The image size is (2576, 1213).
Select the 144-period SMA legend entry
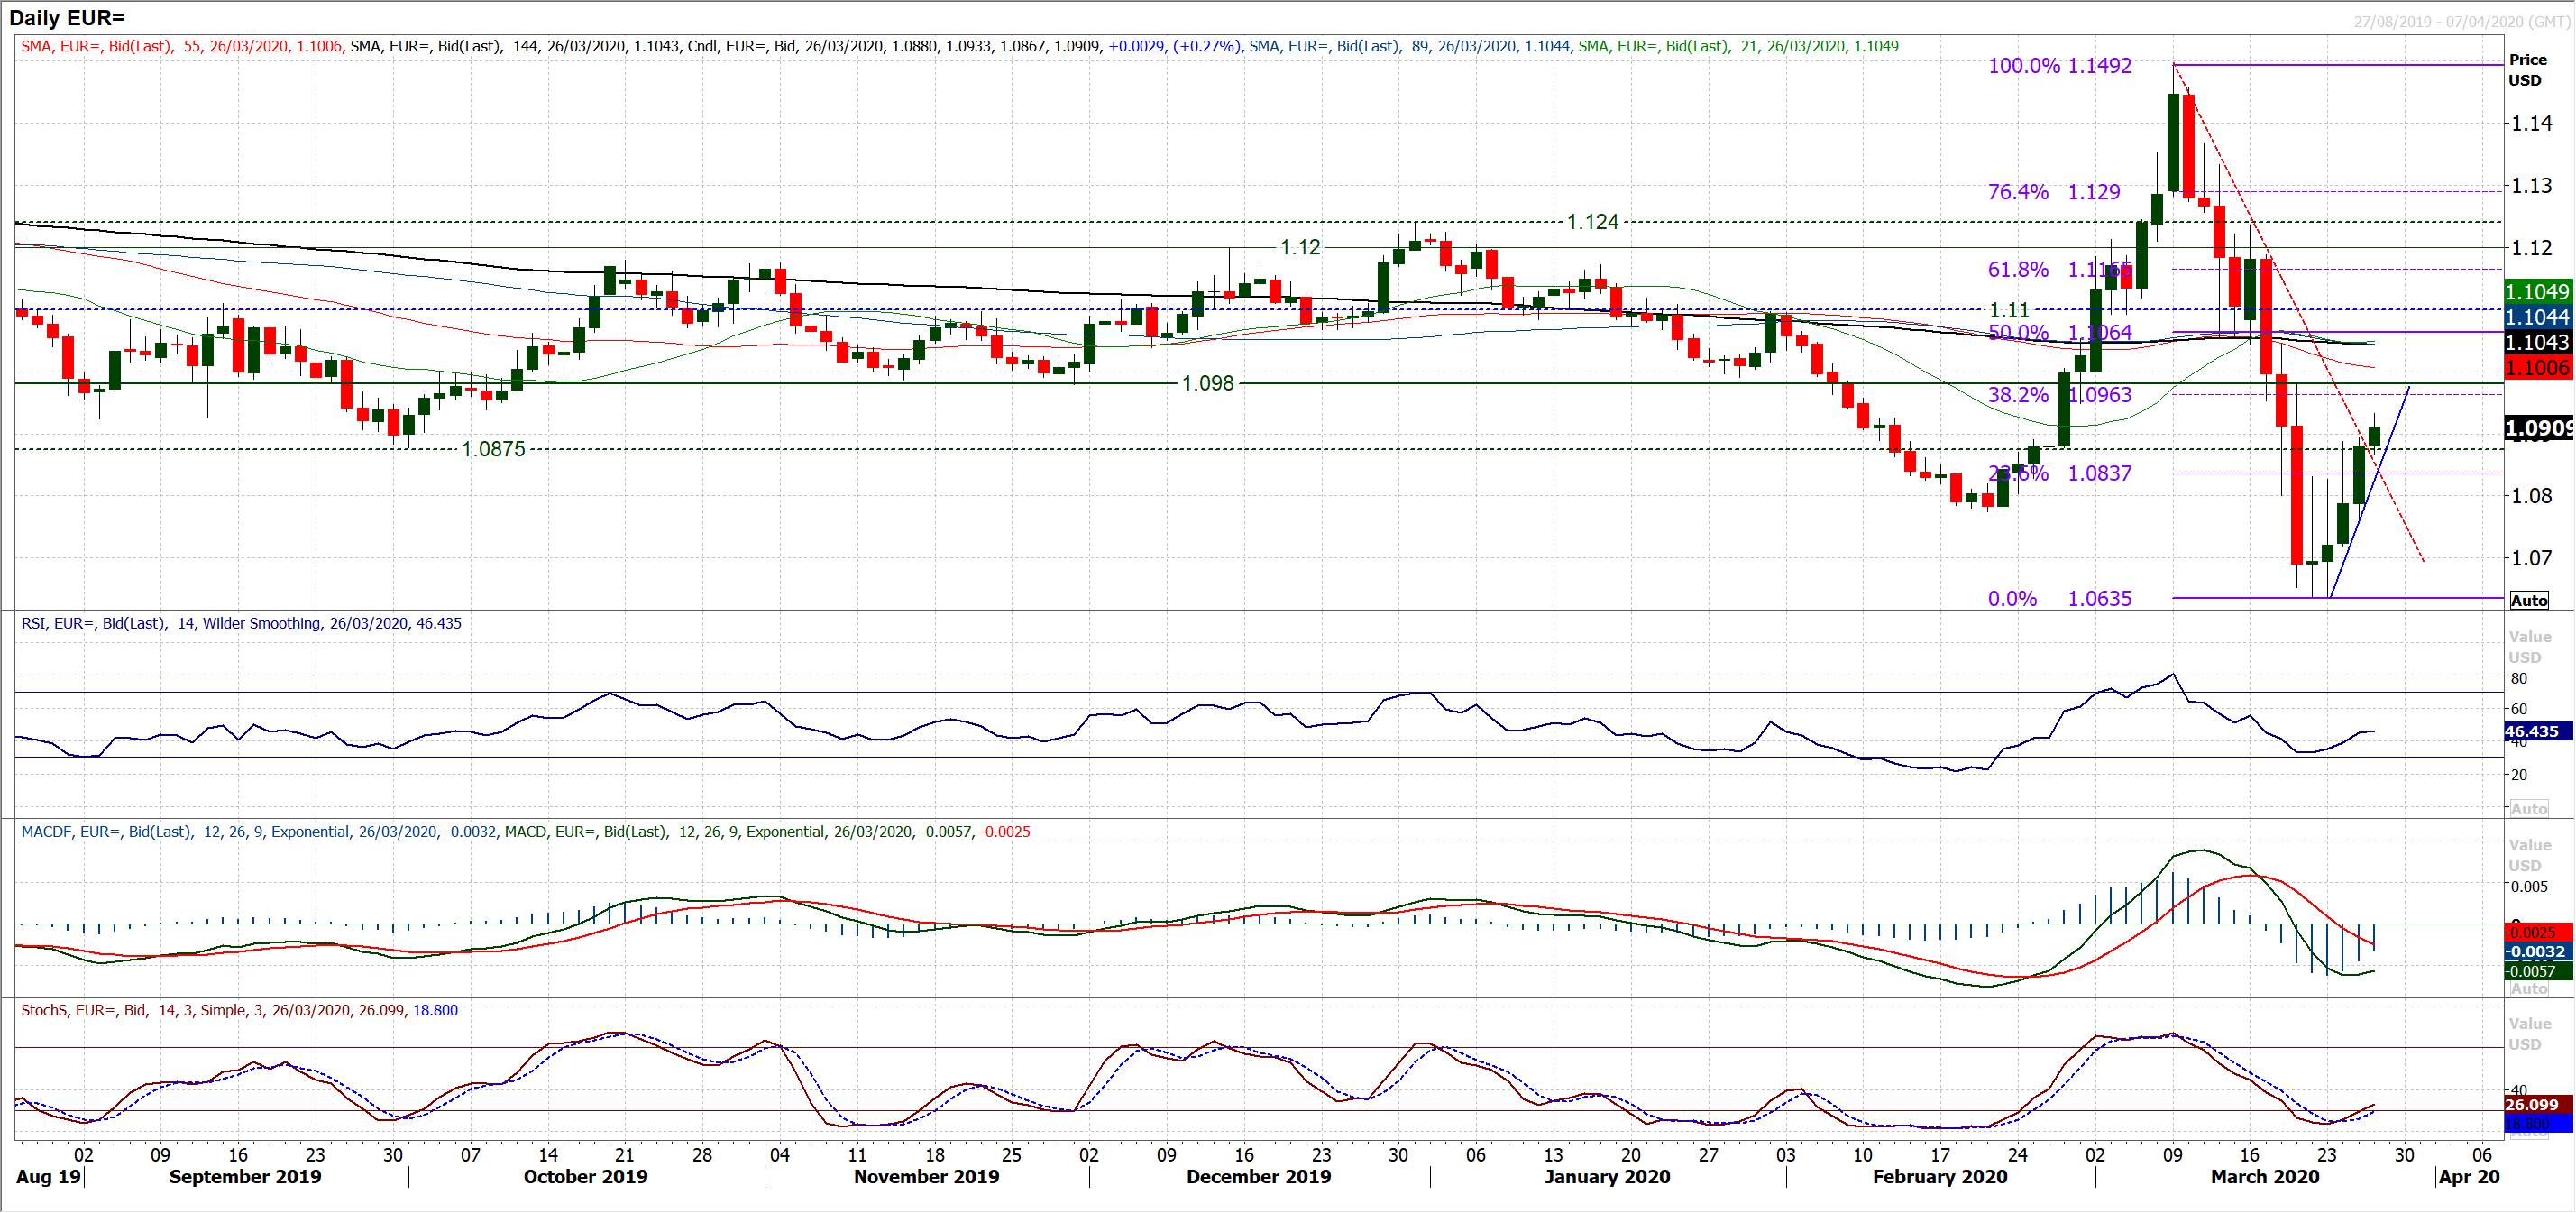click(x=516, y=46)
